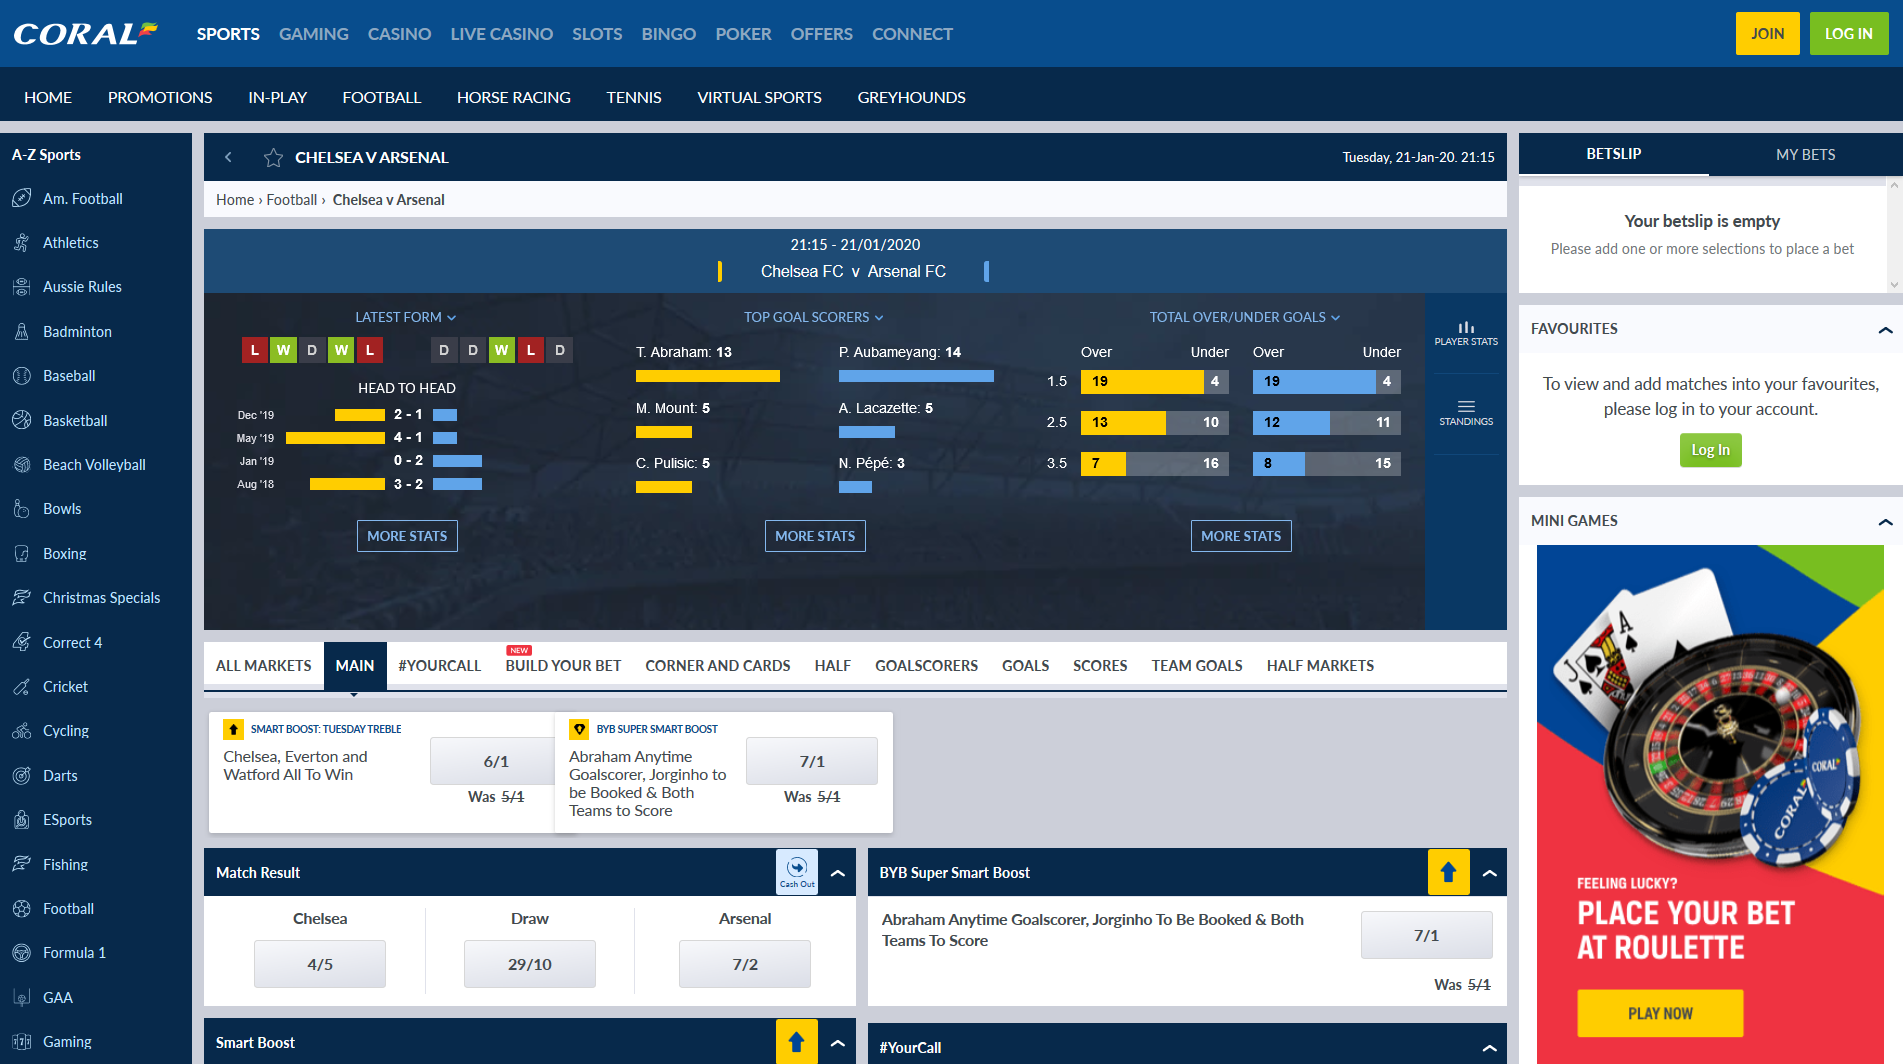Click the Christmas Specials sidebar icon
1903x1064 pixels.
[22, 597]
